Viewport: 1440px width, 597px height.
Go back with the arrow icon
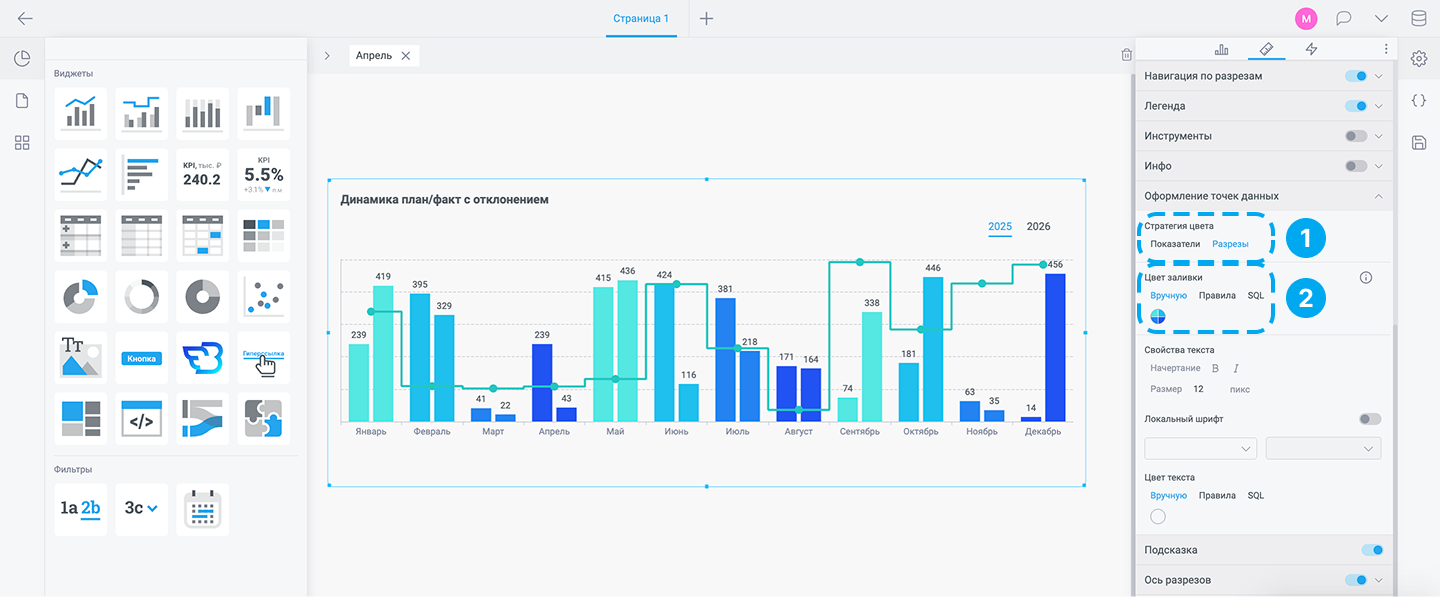pos(25,18)
